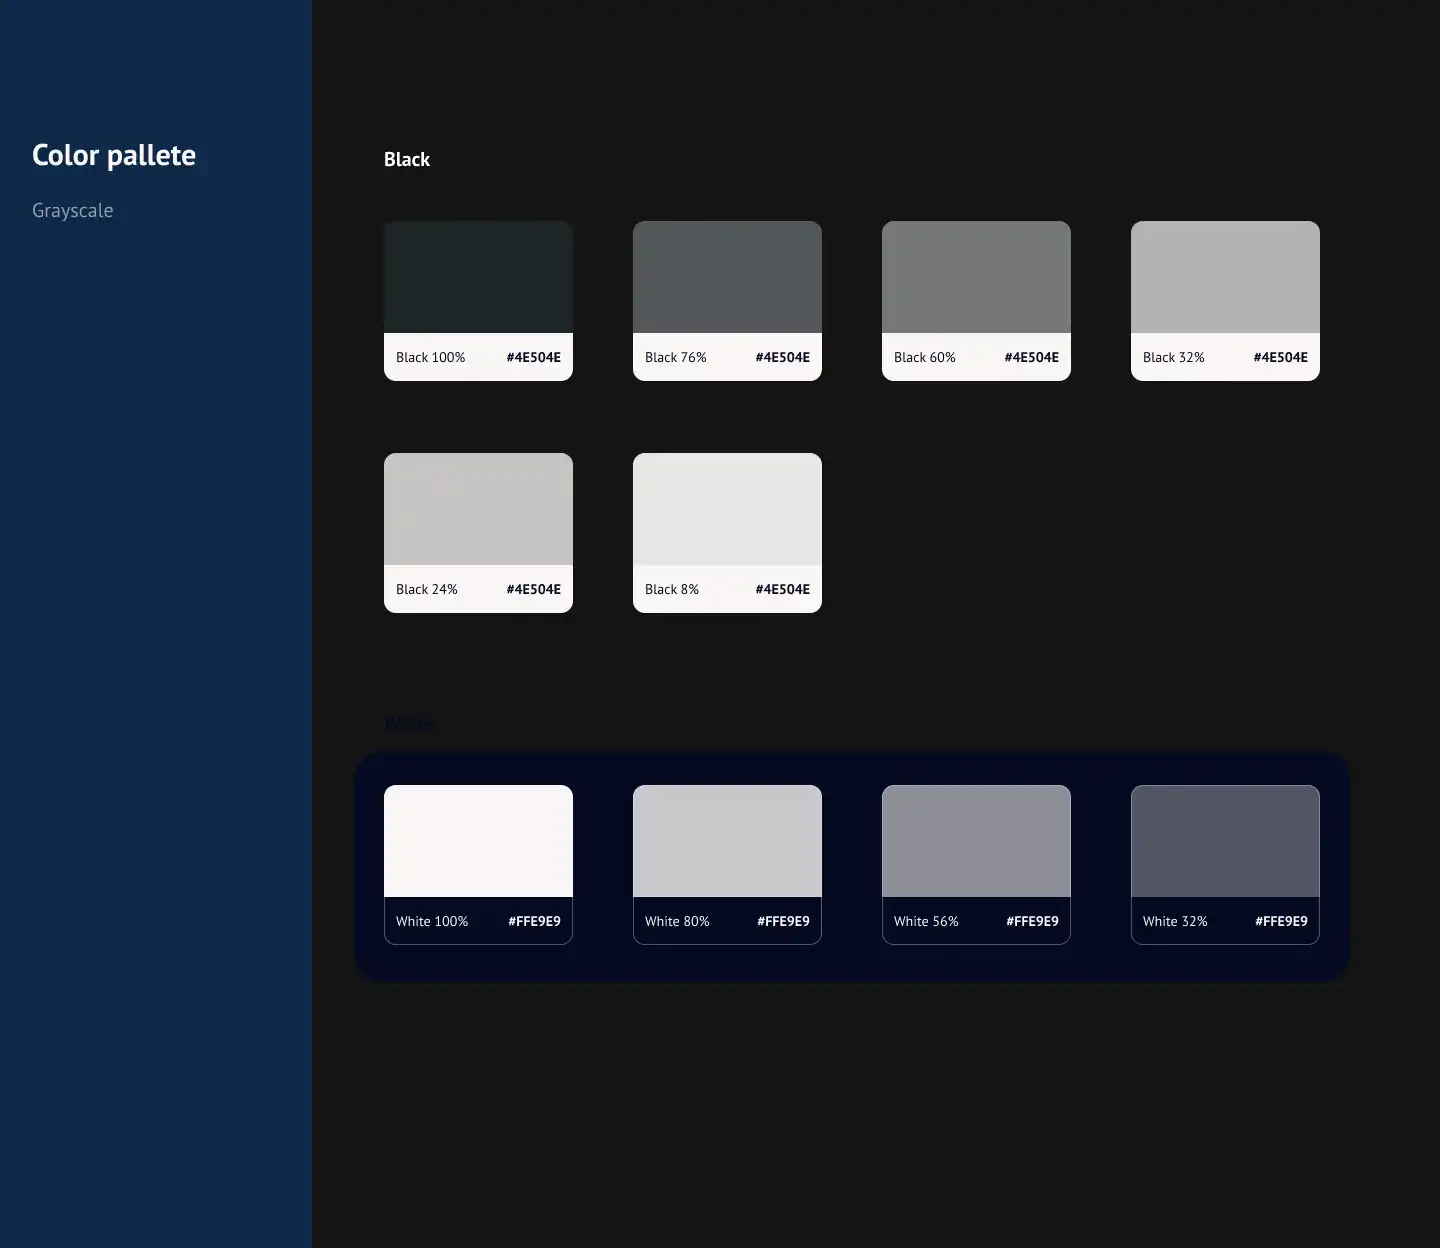Screen dimensions: 1440x1248
Task: Select the Black 32% color swatch
Action: coord(1225,301)
